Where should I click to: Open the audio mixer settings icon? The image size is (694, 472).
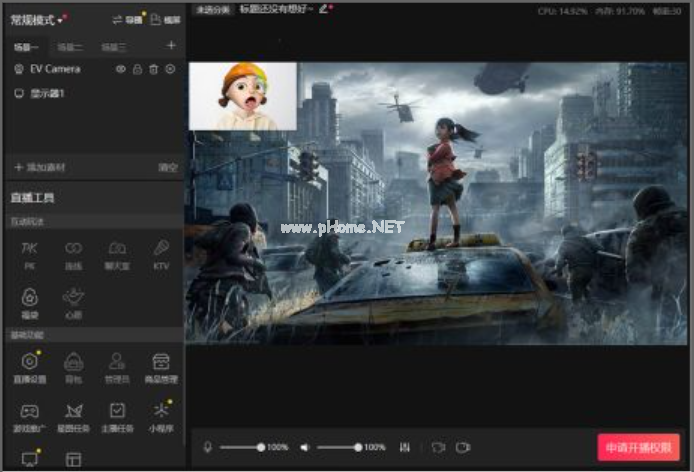(x=404, y=447)
